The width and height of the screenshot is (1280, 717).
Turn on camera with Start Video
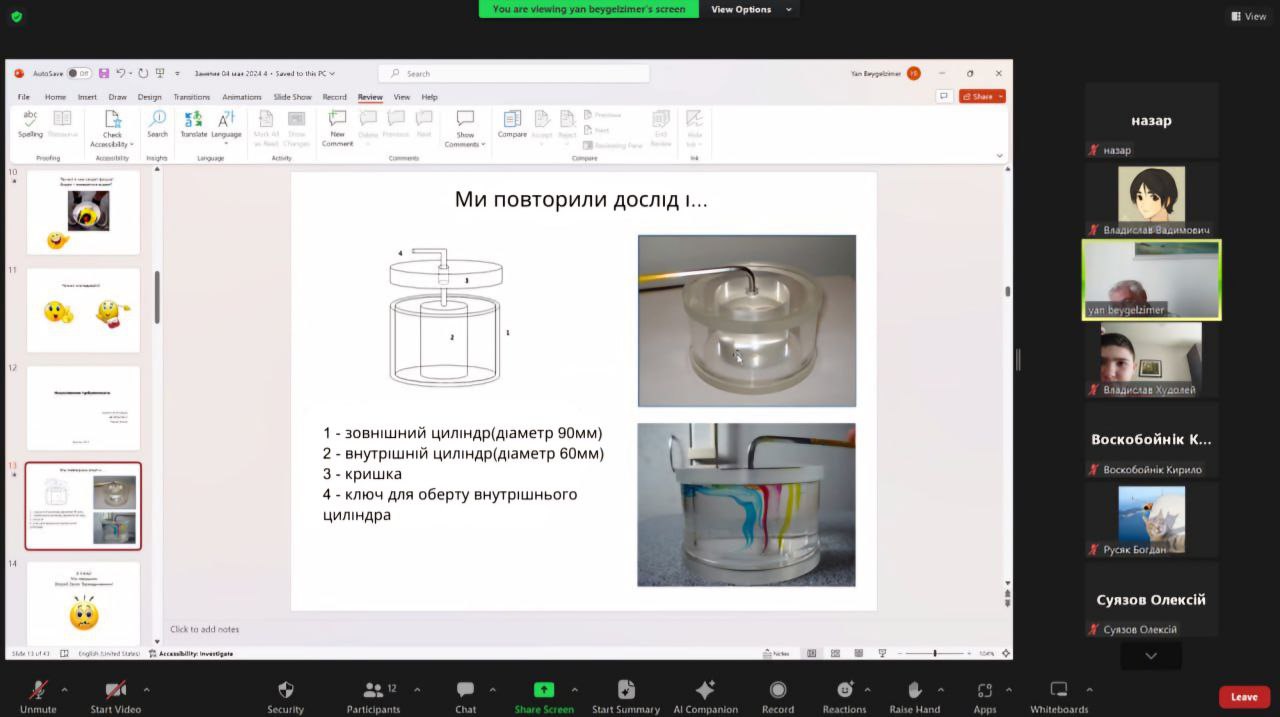[115, 690]
